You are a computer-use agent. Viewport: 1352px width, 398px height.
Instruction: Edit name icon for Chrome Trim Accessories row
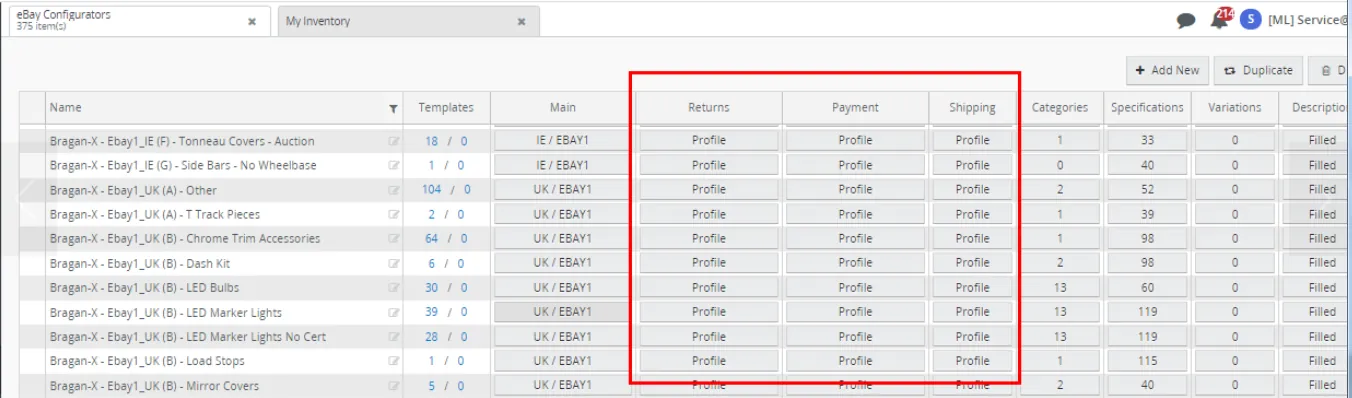coord(394,239)
